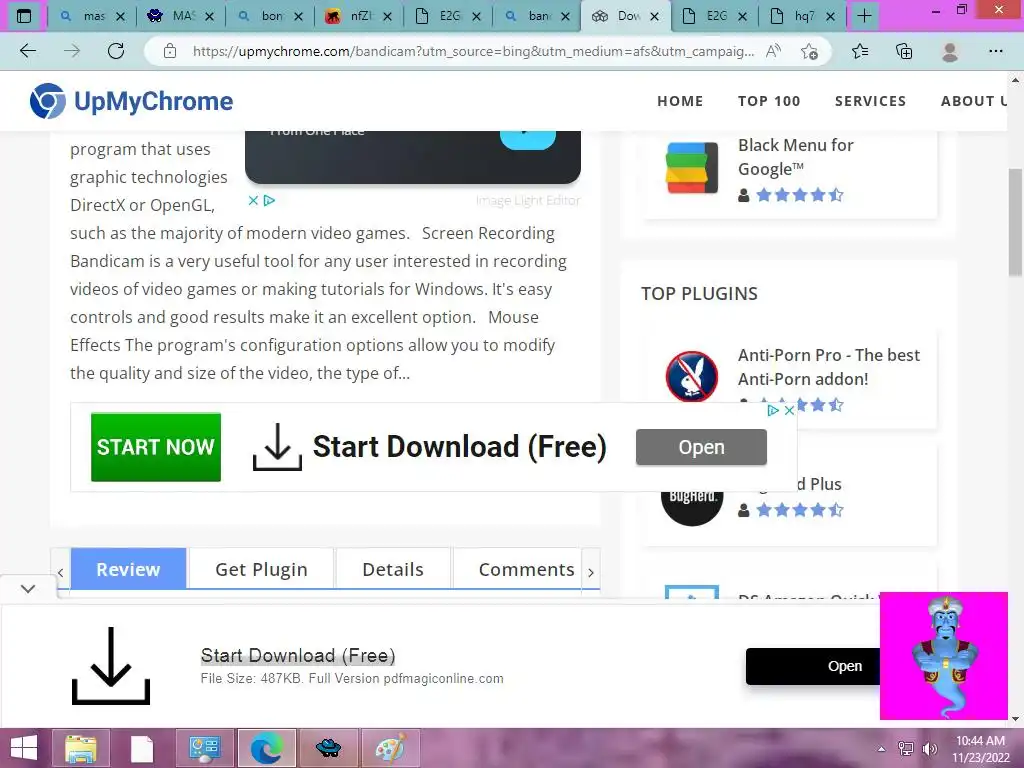Open the SERVICES menu item
This screenshot has width=1024, height=768.
coord(870,101)
